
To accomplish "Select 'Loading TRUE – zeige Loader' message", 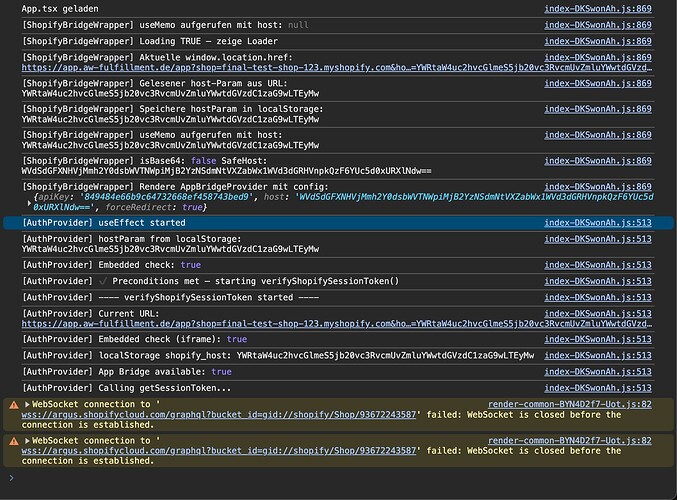I will 150,41.
